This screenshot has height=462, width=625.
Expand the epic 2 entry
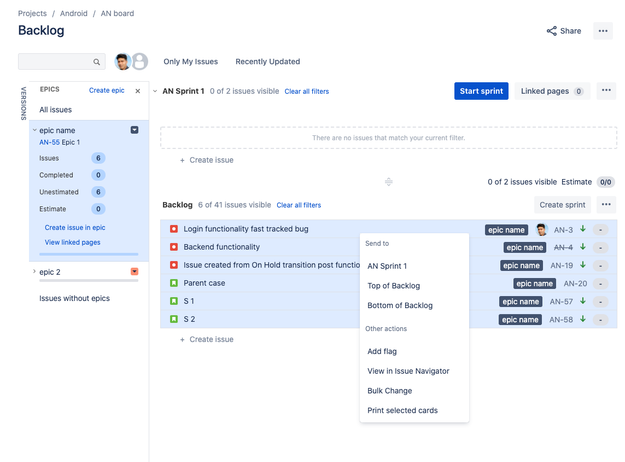[x=34, y=271]
